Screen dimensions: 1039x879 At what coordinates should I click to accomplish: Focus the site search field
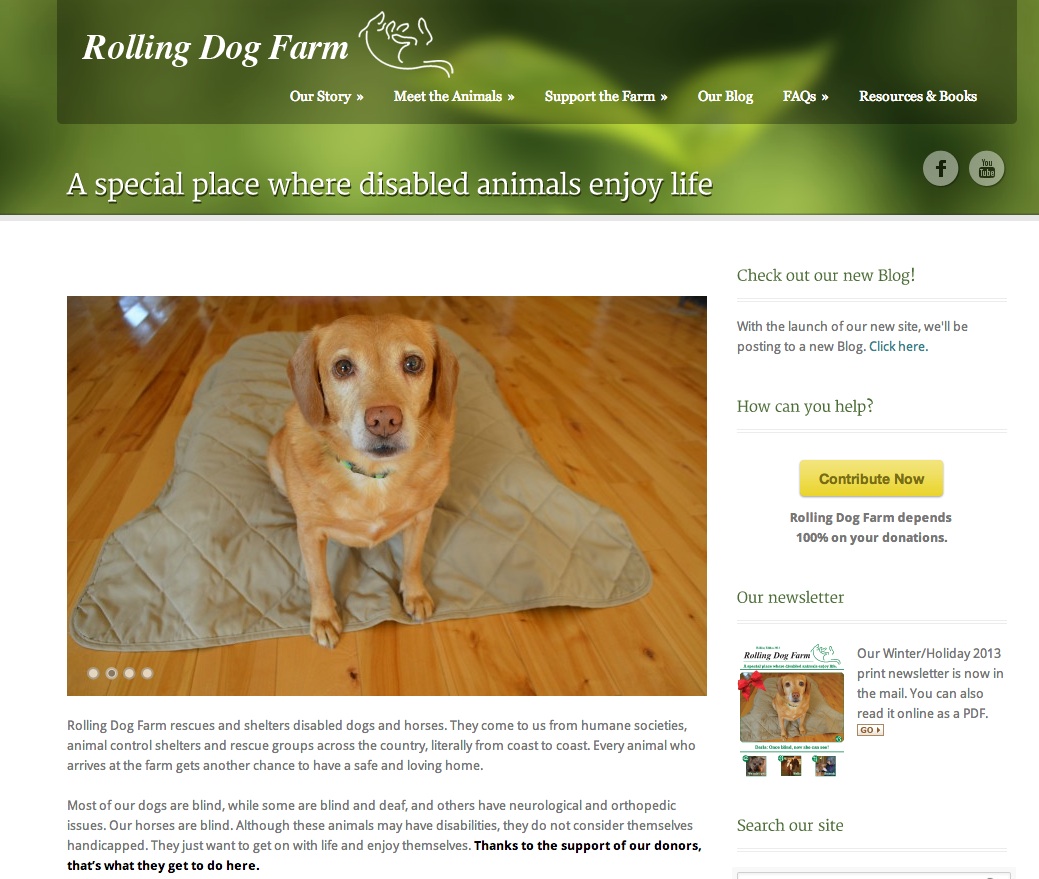(860, 874)
